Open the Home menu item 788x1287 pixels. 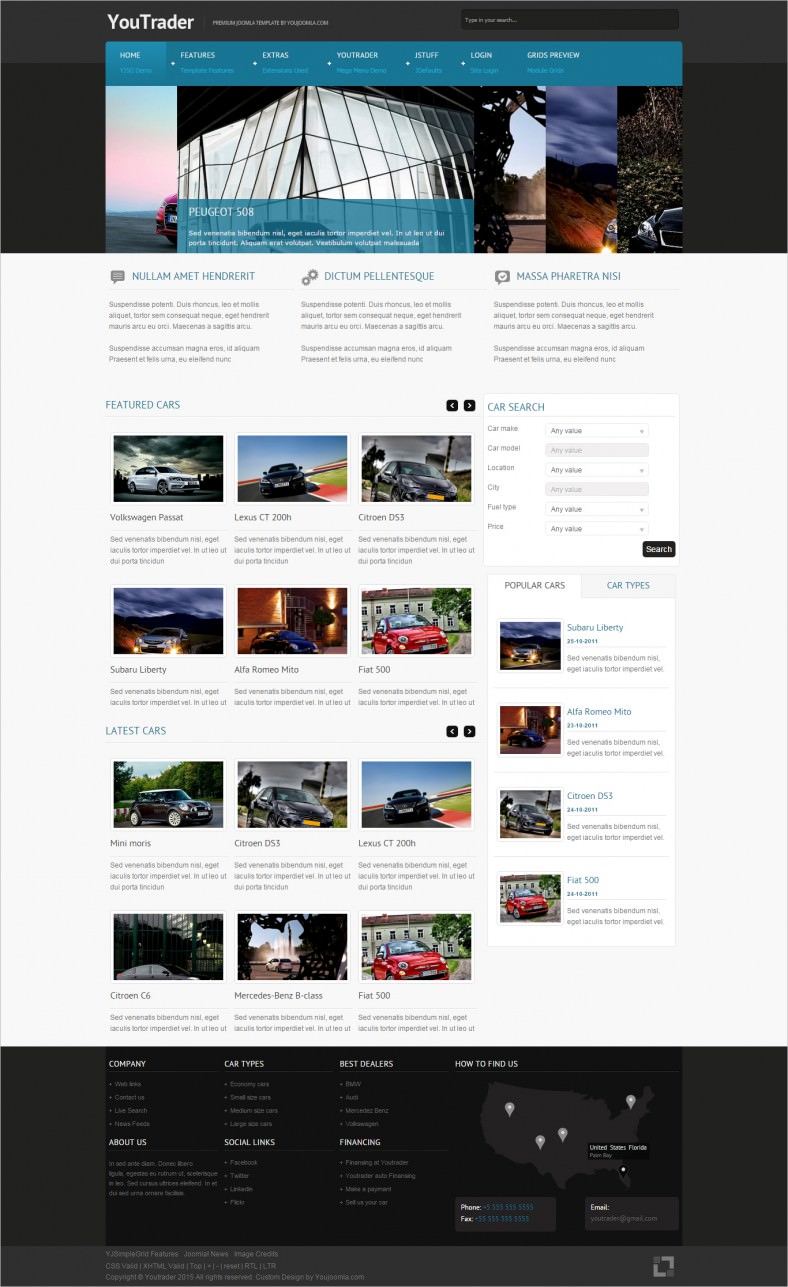137,62
